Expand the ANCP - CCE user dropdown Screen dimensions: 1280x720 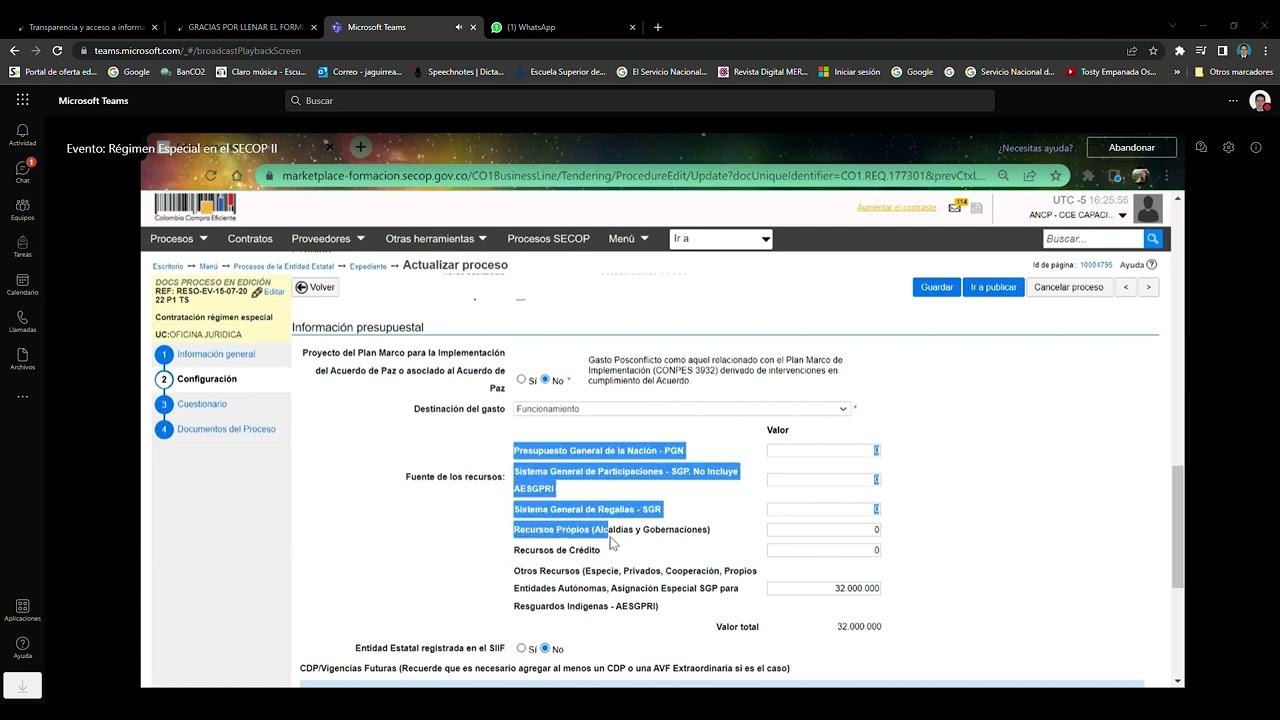click(1123, 215)
